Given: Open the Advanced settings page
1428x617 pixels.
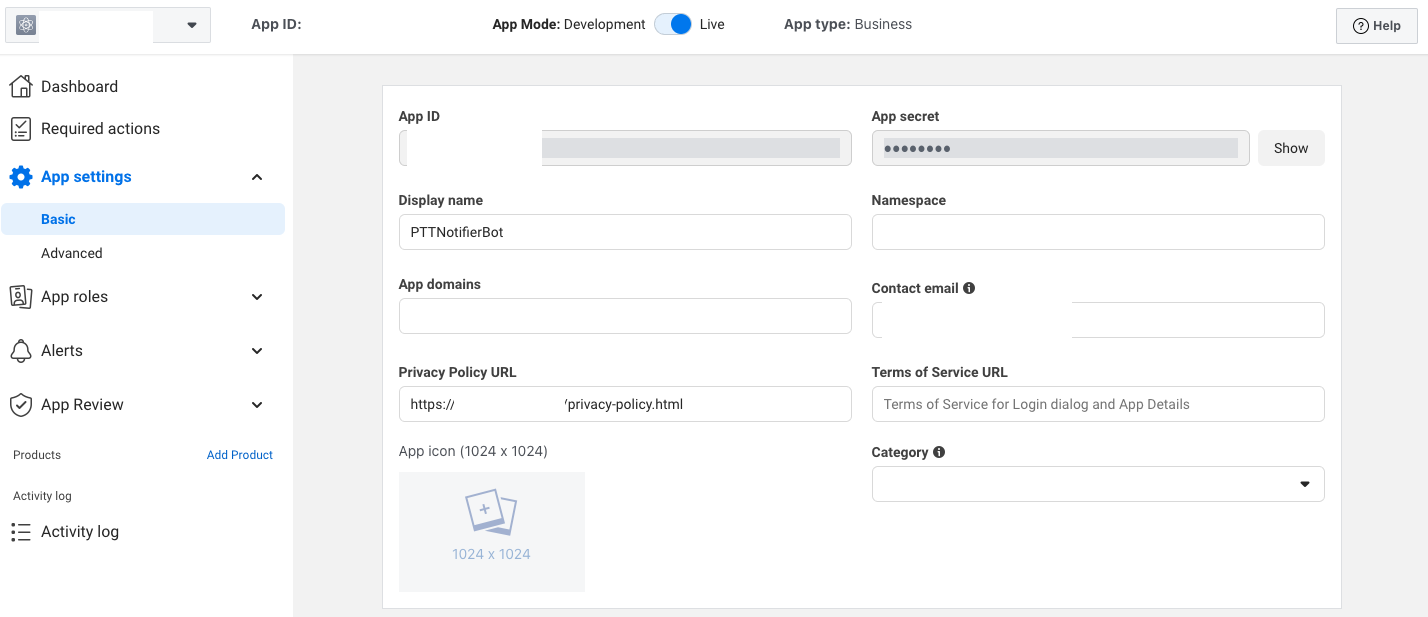Looking at the screenshot, I should coord(72,253).
